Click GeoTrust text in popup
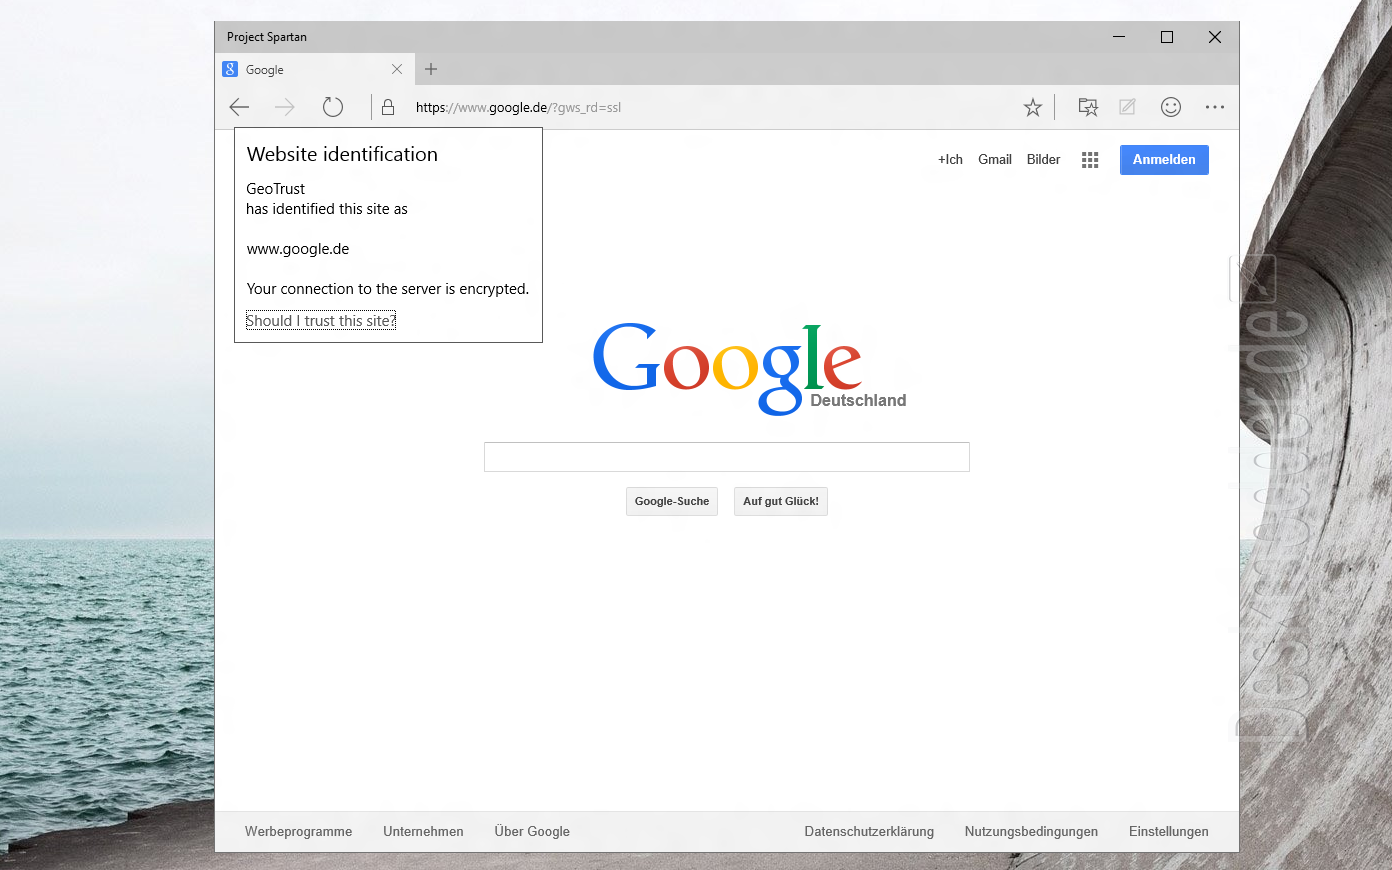 pos(276,189)
